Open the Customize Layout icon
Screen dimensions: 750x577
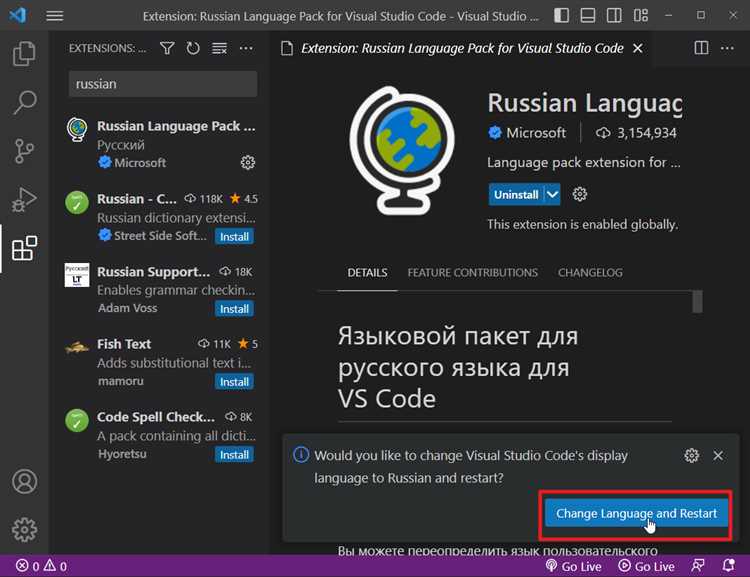tap(641, 16)
